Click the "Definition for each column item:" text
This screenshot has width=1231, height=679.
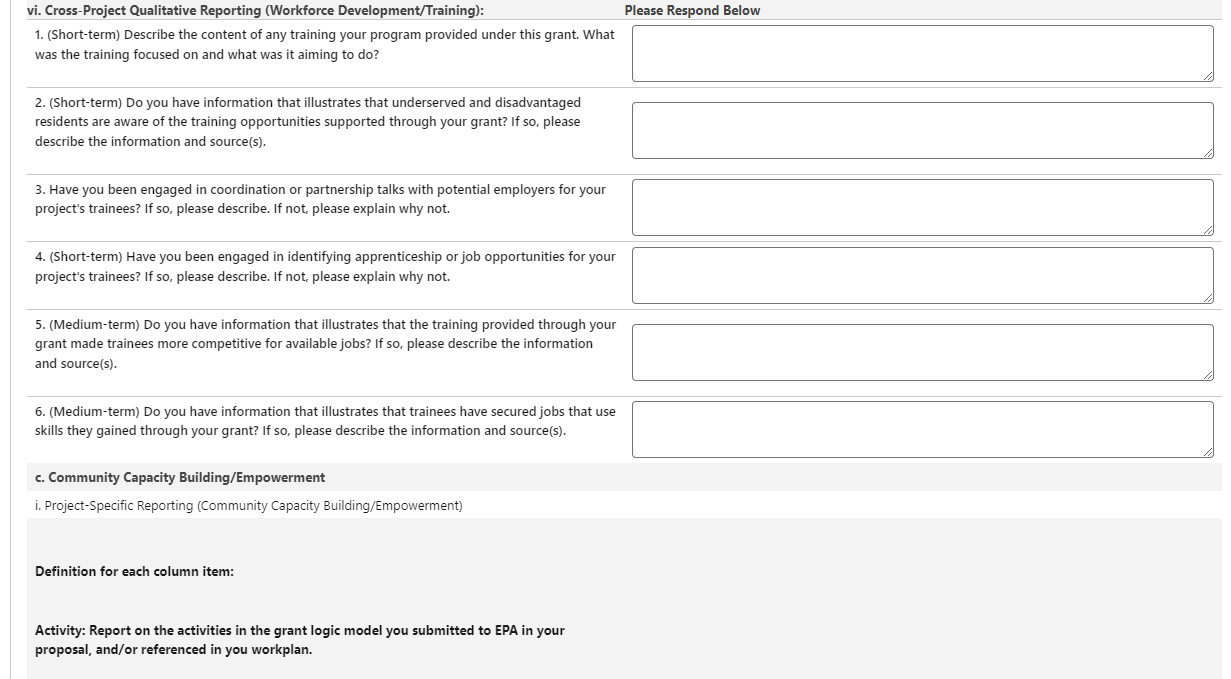[134, 572]
